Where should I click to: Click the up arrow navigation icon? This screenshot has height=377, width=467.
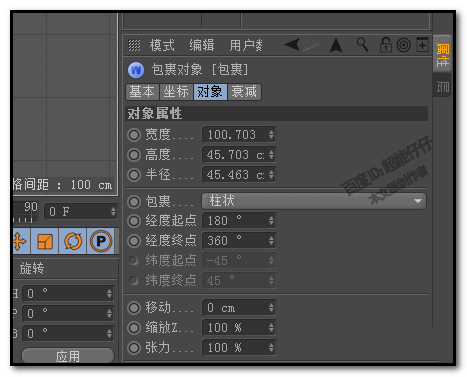(336, 45)
